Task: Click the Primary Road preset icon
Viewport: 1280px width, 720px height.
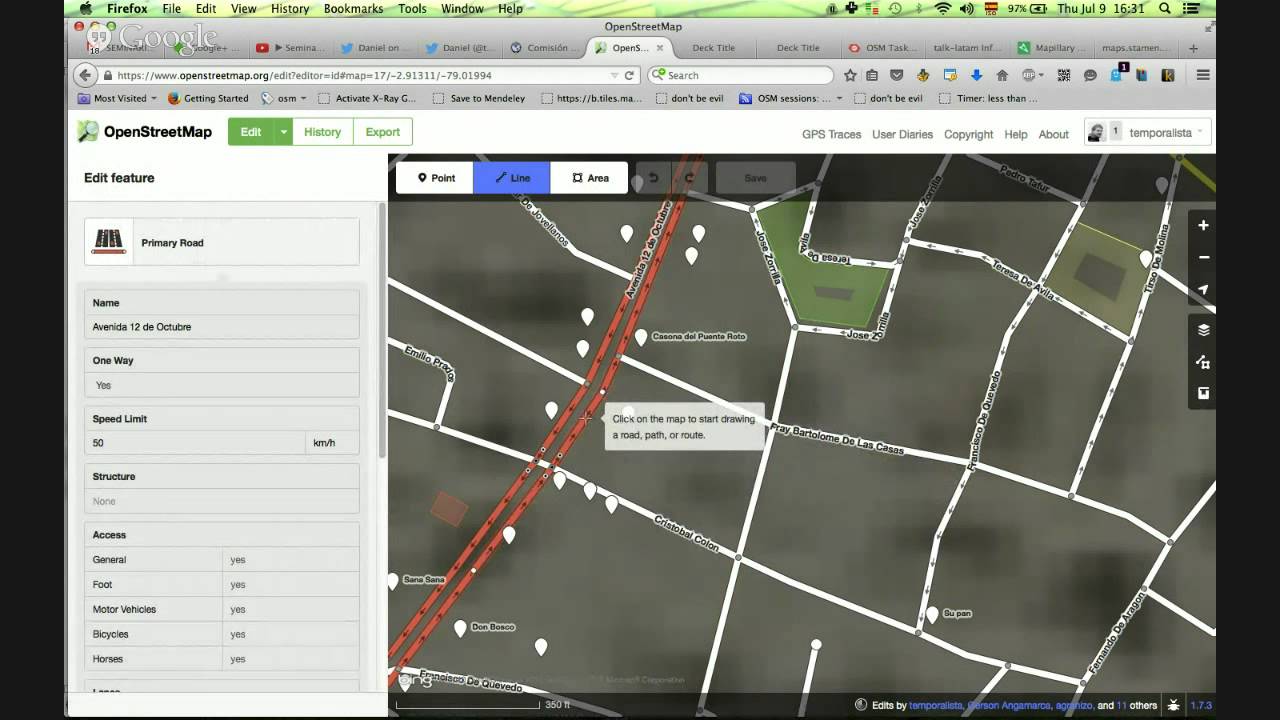Action: pos(109,242)
